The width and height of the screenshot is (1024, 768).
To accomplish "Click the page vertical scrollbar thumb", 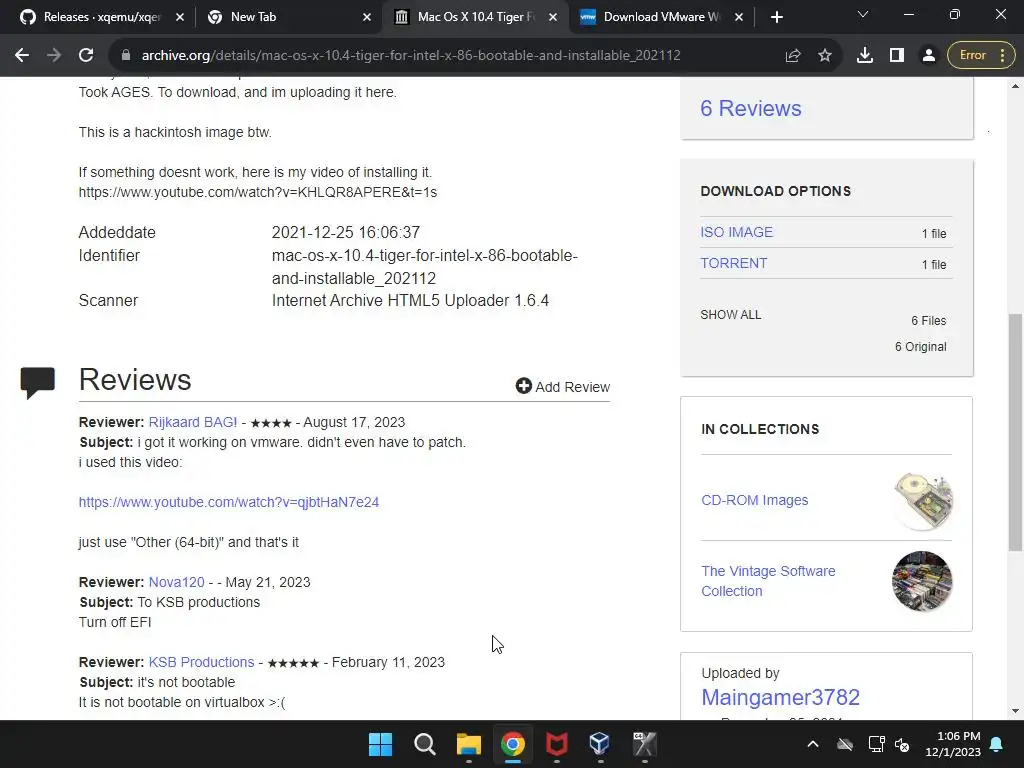I will click(x=1015, y=432).
